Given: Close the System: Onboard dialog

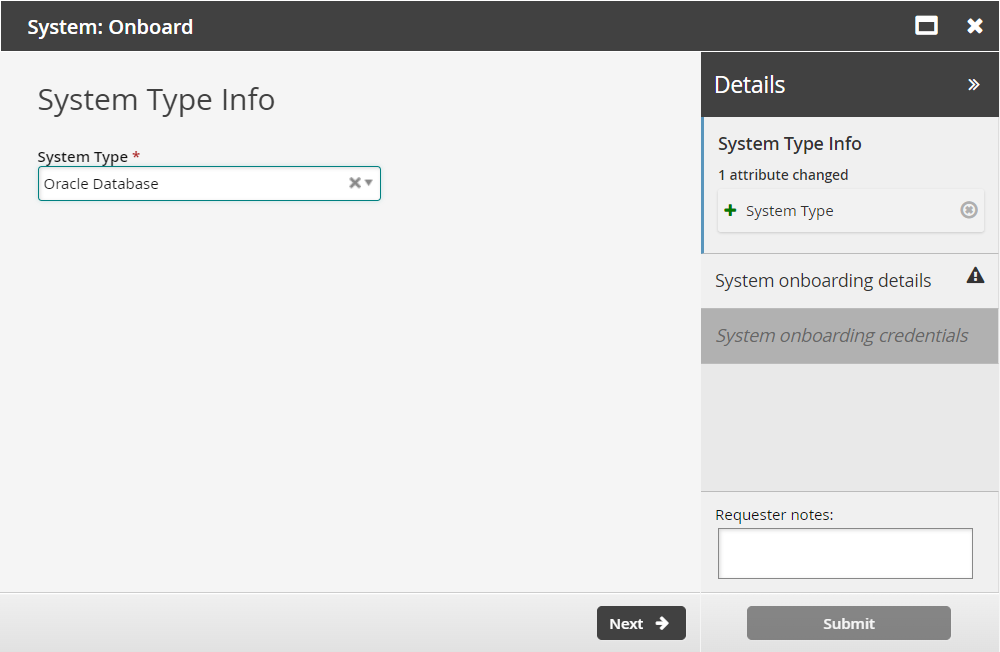Looking at the screenshot, I should [975, 26].
